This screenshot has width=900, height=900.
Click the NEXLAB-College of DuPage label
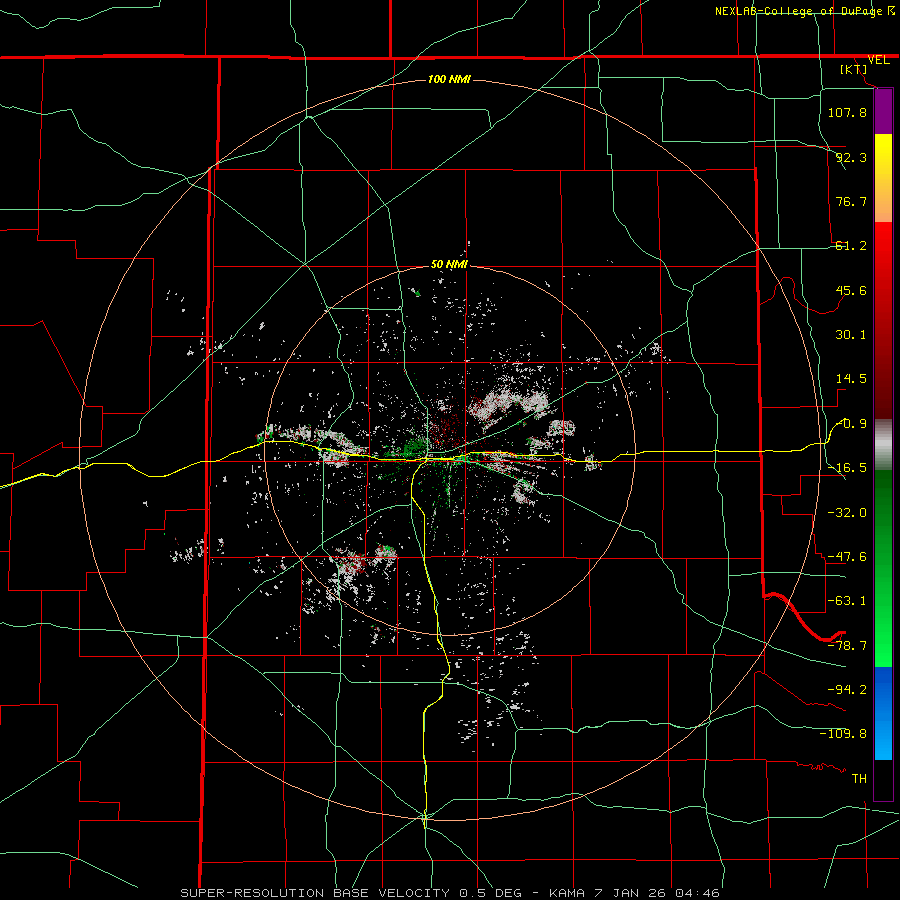[x=800, y=11]
